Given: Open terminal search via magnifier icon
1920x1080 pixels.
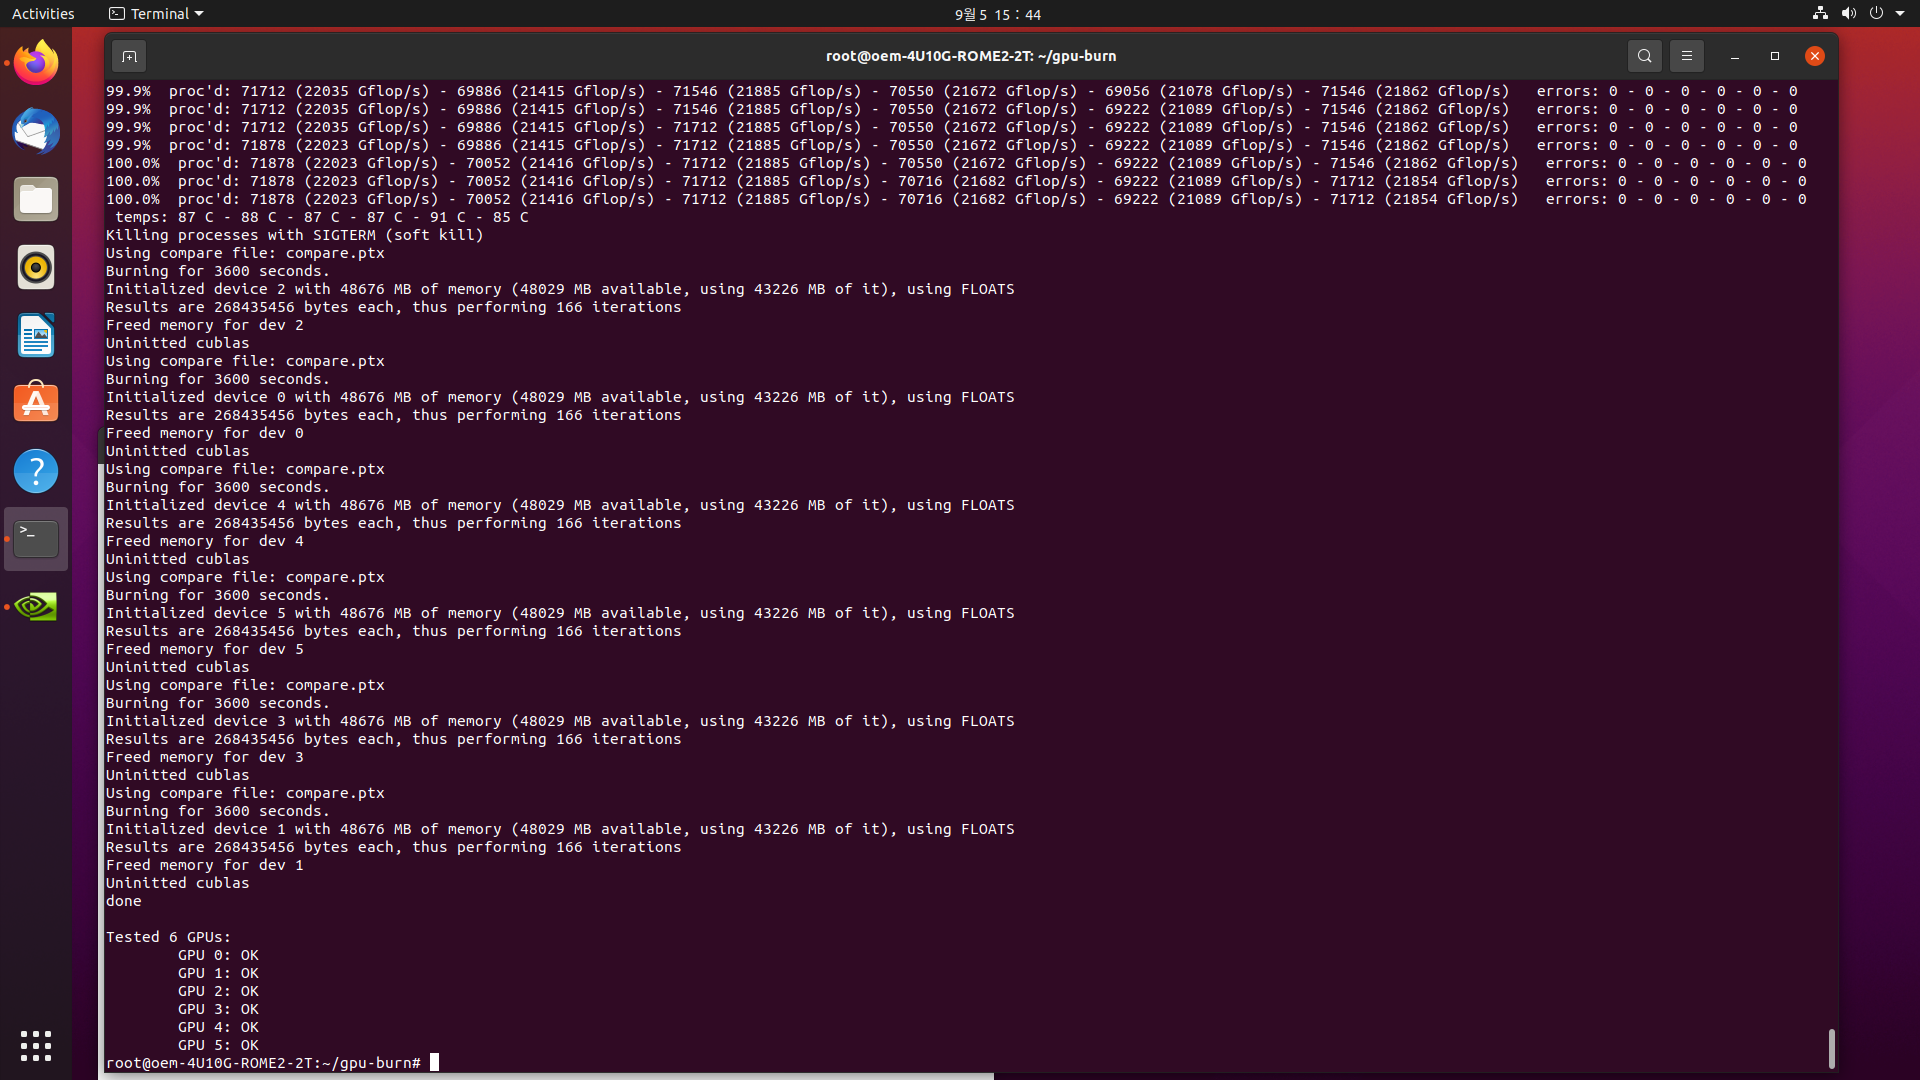Looking at the screenshot, I should coord(1645,56).
